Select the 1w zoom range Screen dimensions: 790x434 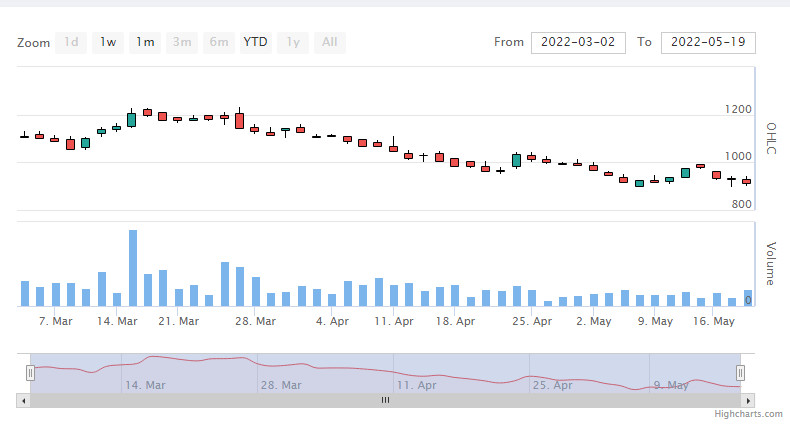(108, 42)
